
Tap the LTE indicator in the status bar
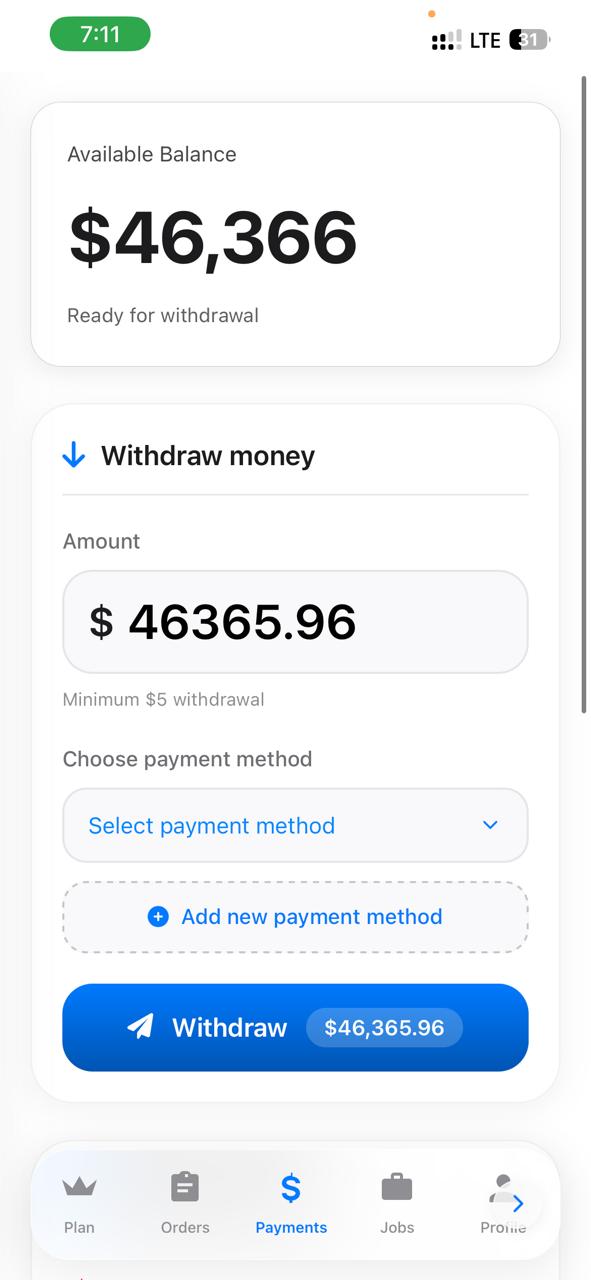pos(483,39)
